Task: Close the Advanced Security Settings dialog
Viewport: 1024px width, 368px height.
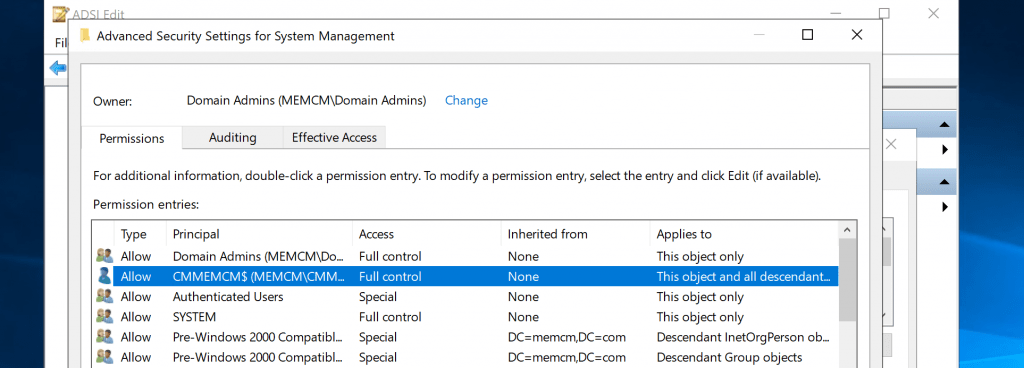Action: pyautogui.click(x=857, y=35)
